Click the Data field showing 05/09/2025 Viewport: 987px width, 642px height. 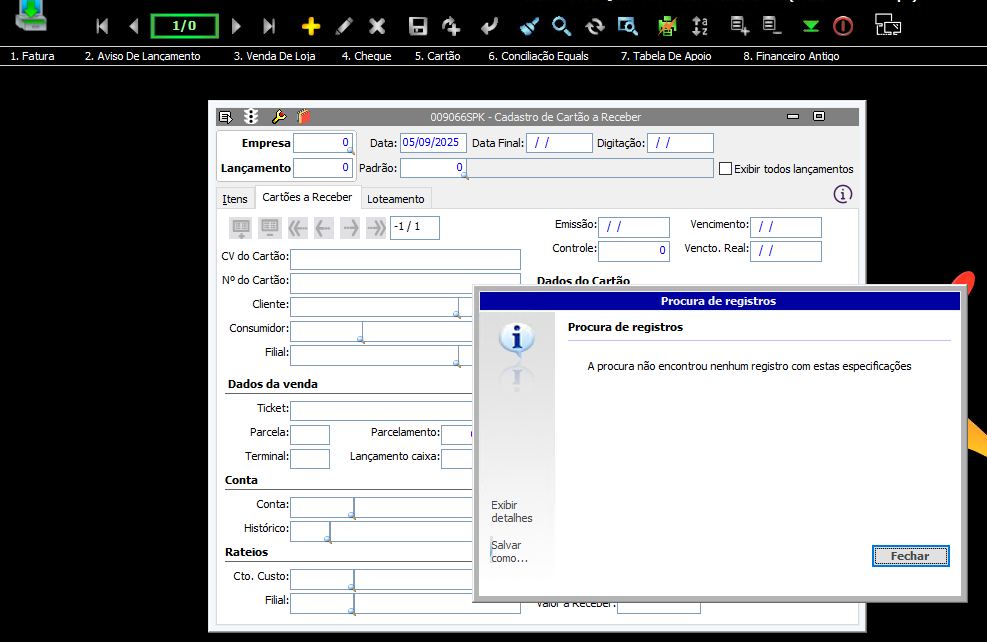coord(433,143)
